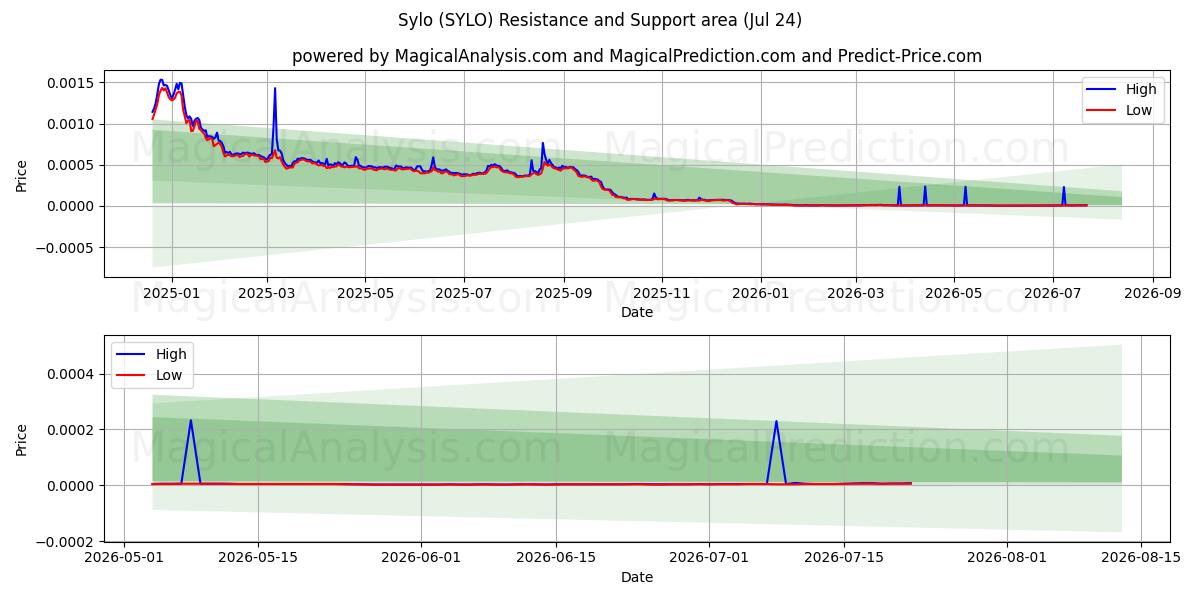Click the bottom chart x-axis label '2026-05-15'
1200x600 pixels.
point(258,559)
